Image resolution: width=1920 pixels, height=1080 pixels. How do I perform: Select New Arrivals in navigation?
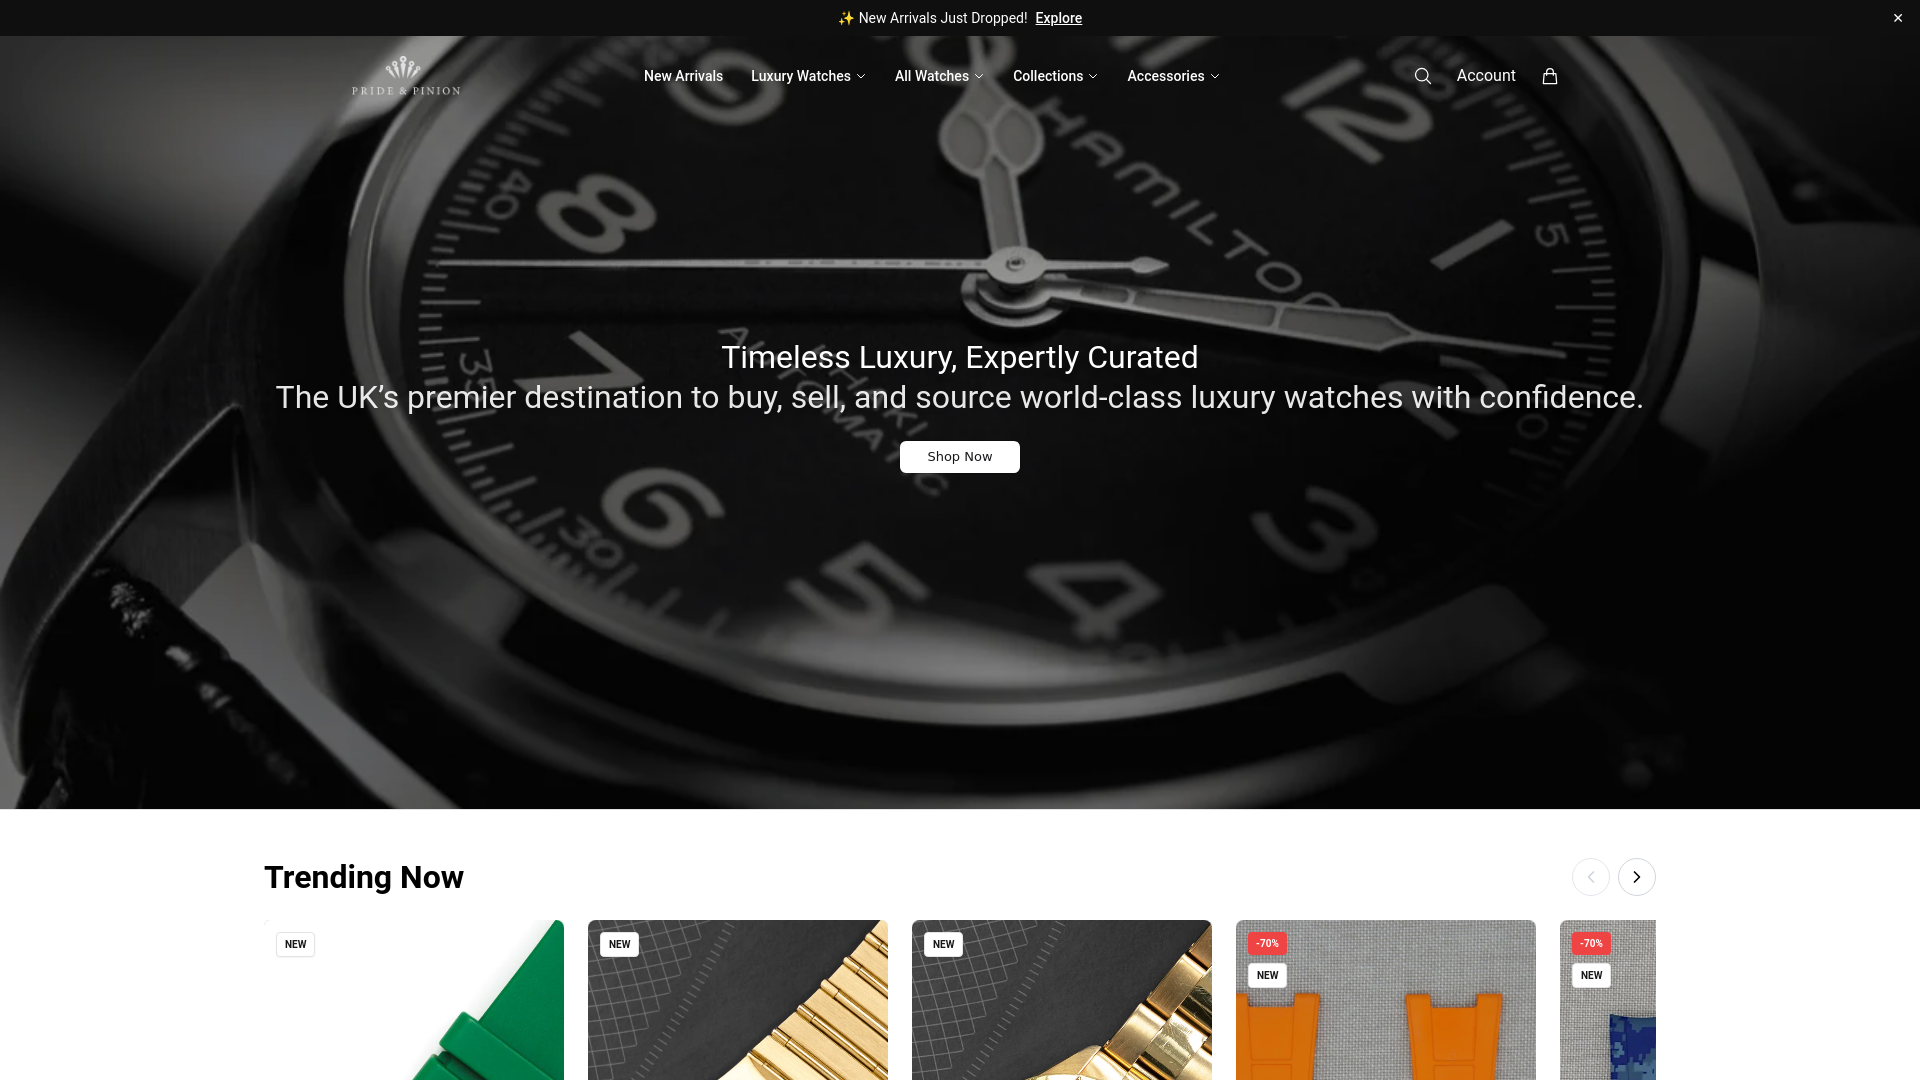click(683, 76)
